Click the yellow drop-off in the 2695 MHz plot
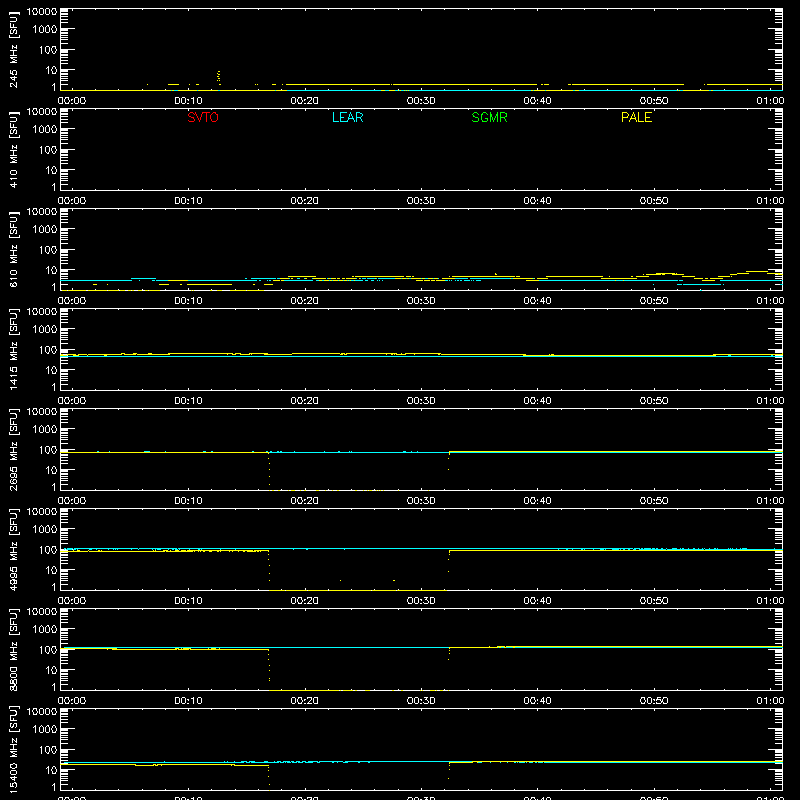 (x=269, y=470)
